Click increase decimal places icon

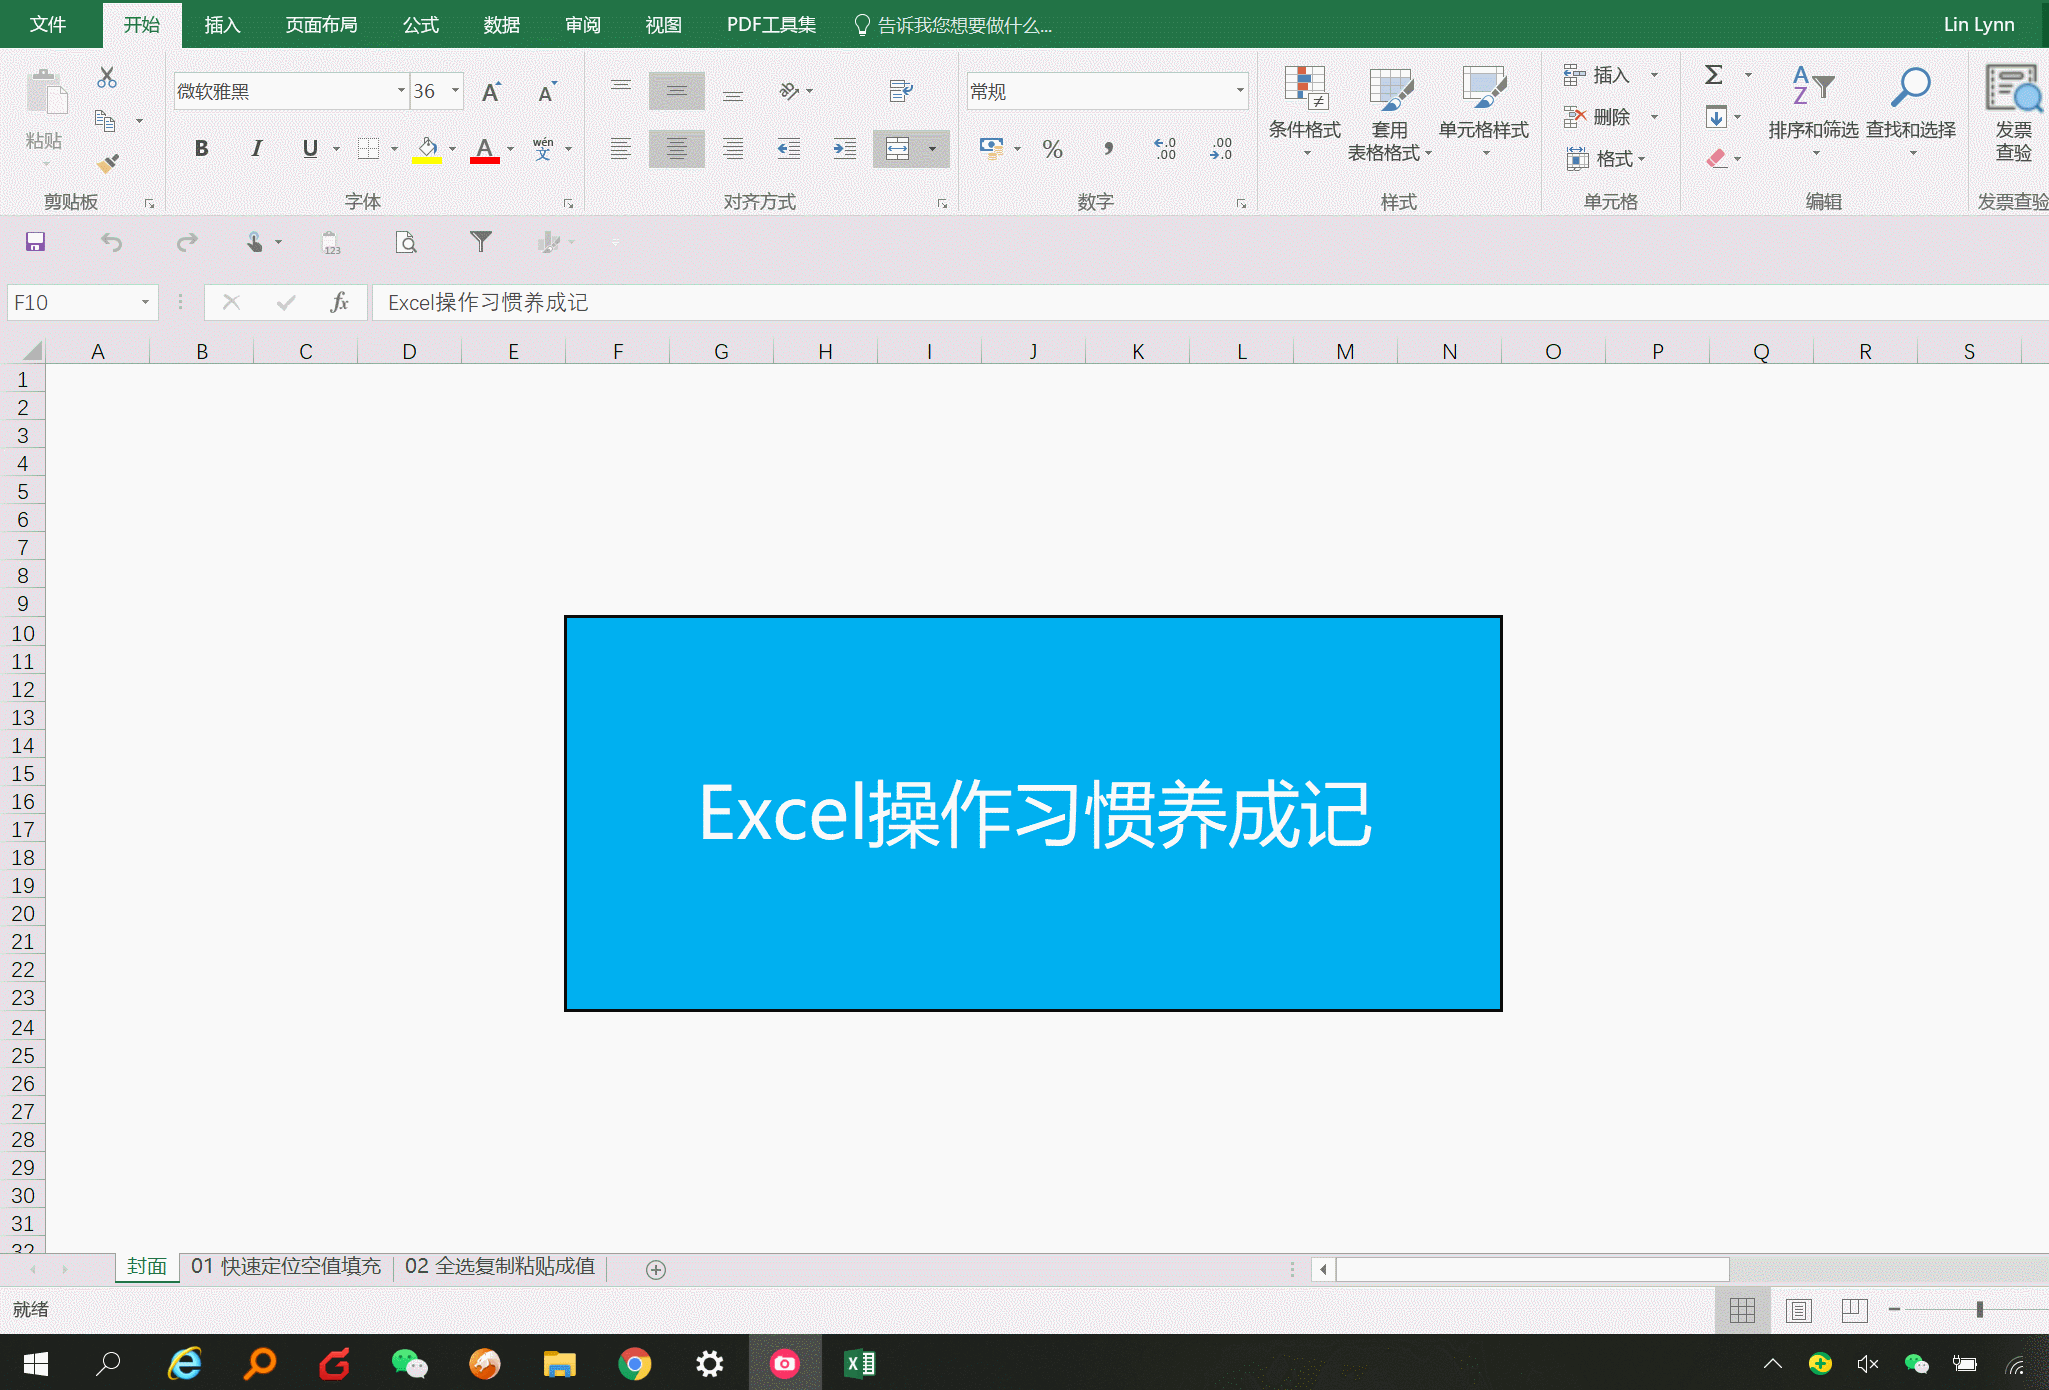pyautogui.click(x=1165, y=149)
